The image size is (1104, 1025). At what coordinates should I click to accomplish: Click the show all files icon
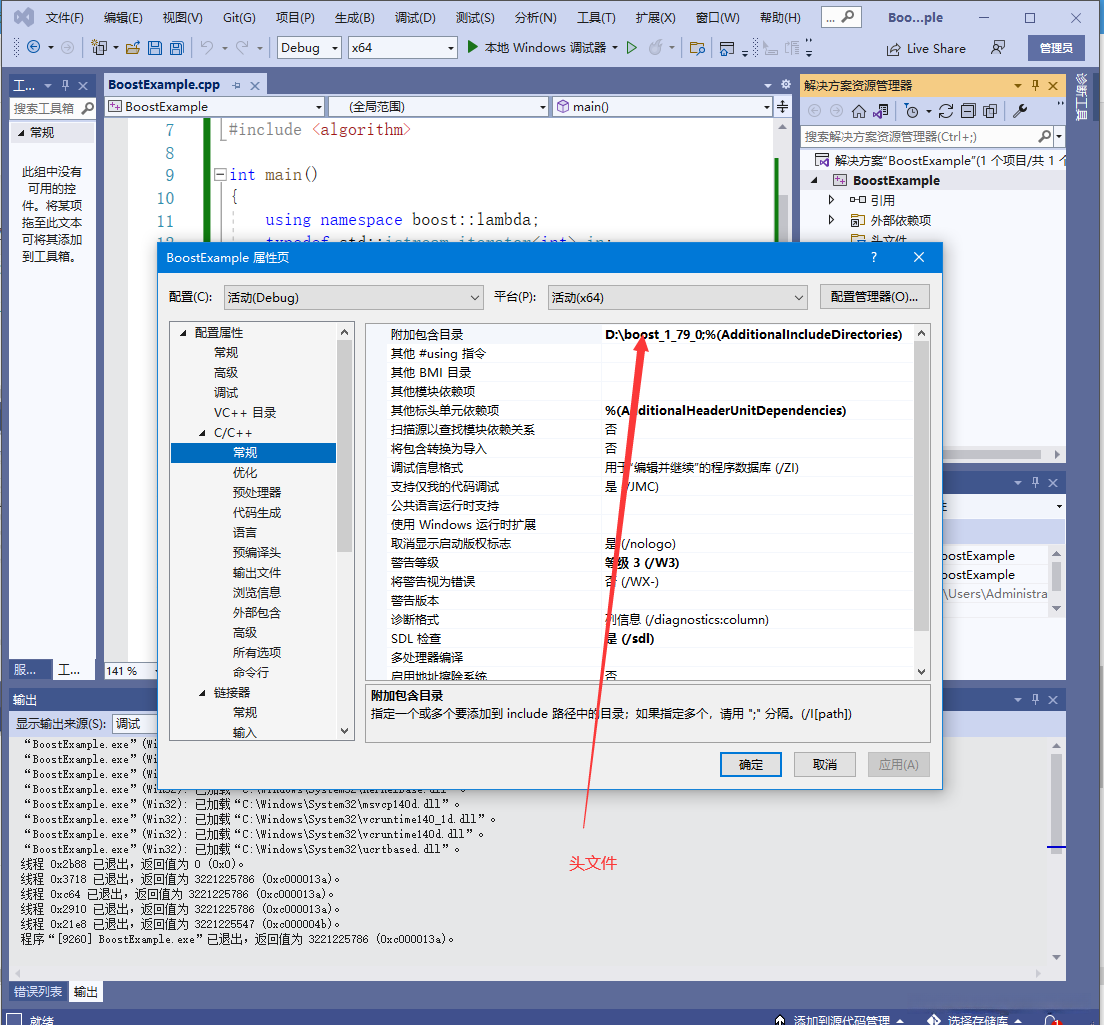click(990, 111)
